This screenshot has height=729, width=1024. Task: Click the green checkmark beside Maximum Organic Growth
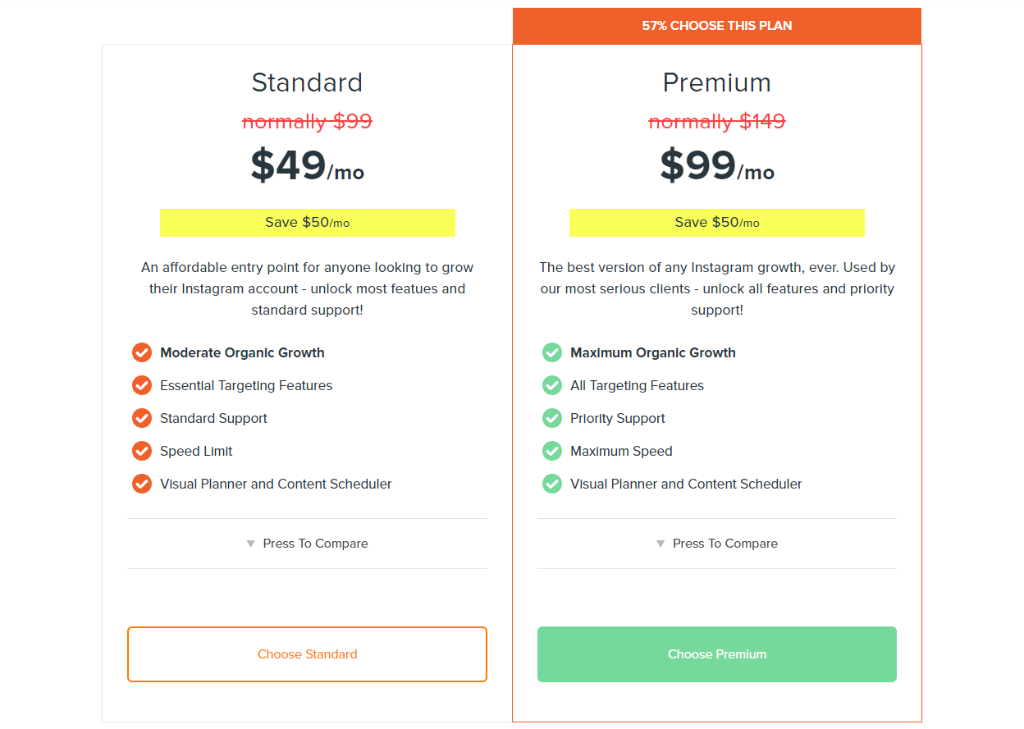552,353
